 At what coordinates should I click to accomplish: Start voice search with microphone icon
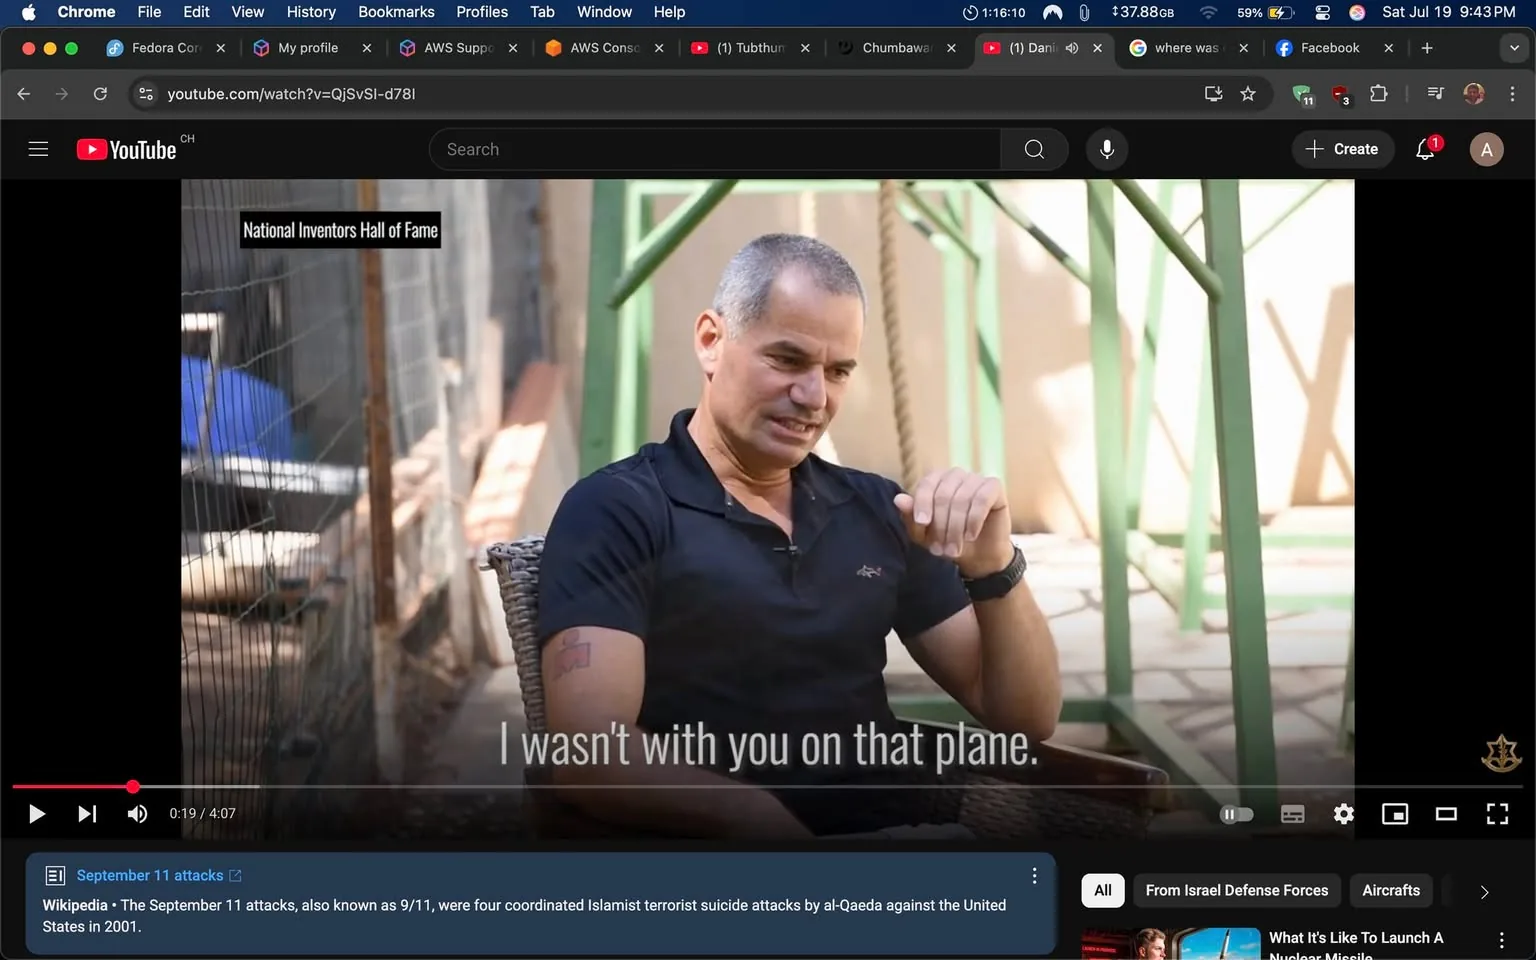click(1107, 148)
